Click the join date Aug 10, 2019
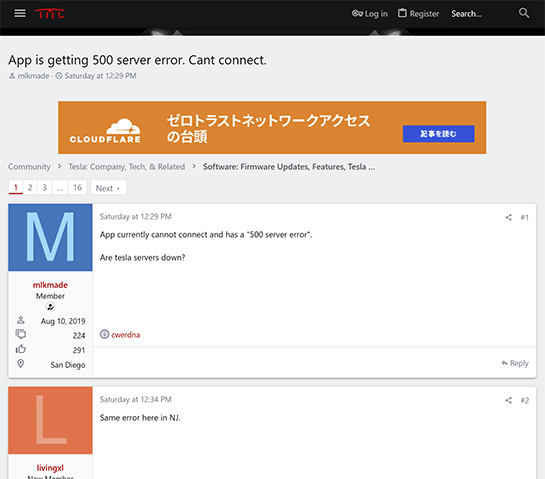This screenshot has width=545, height=479. pos(63,321)
